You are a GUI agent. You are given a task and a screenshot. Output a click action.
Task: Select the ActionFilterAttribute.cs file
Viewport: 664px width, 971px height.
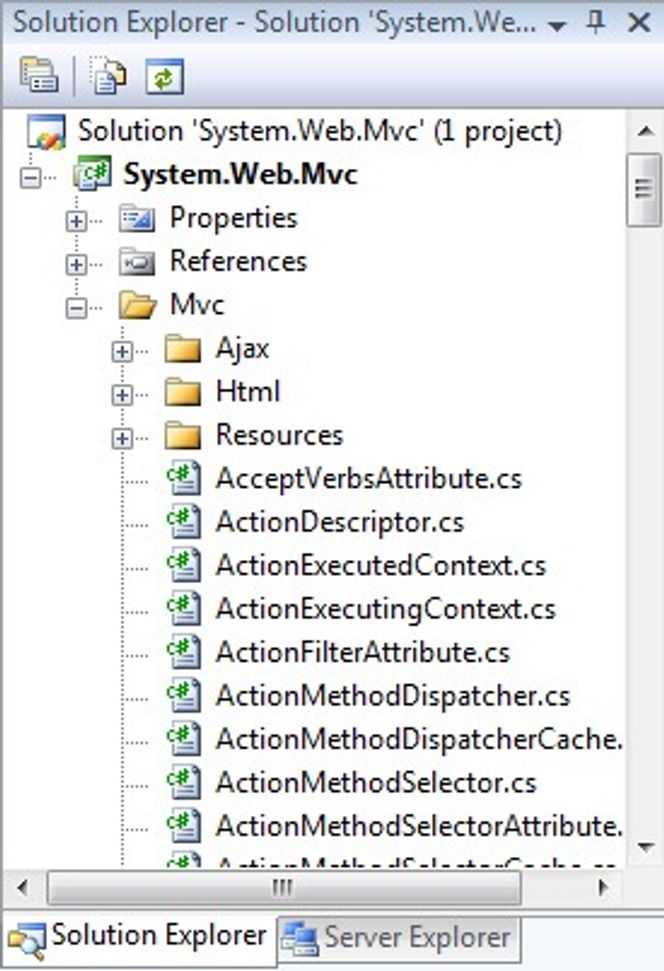pos(362,652)
